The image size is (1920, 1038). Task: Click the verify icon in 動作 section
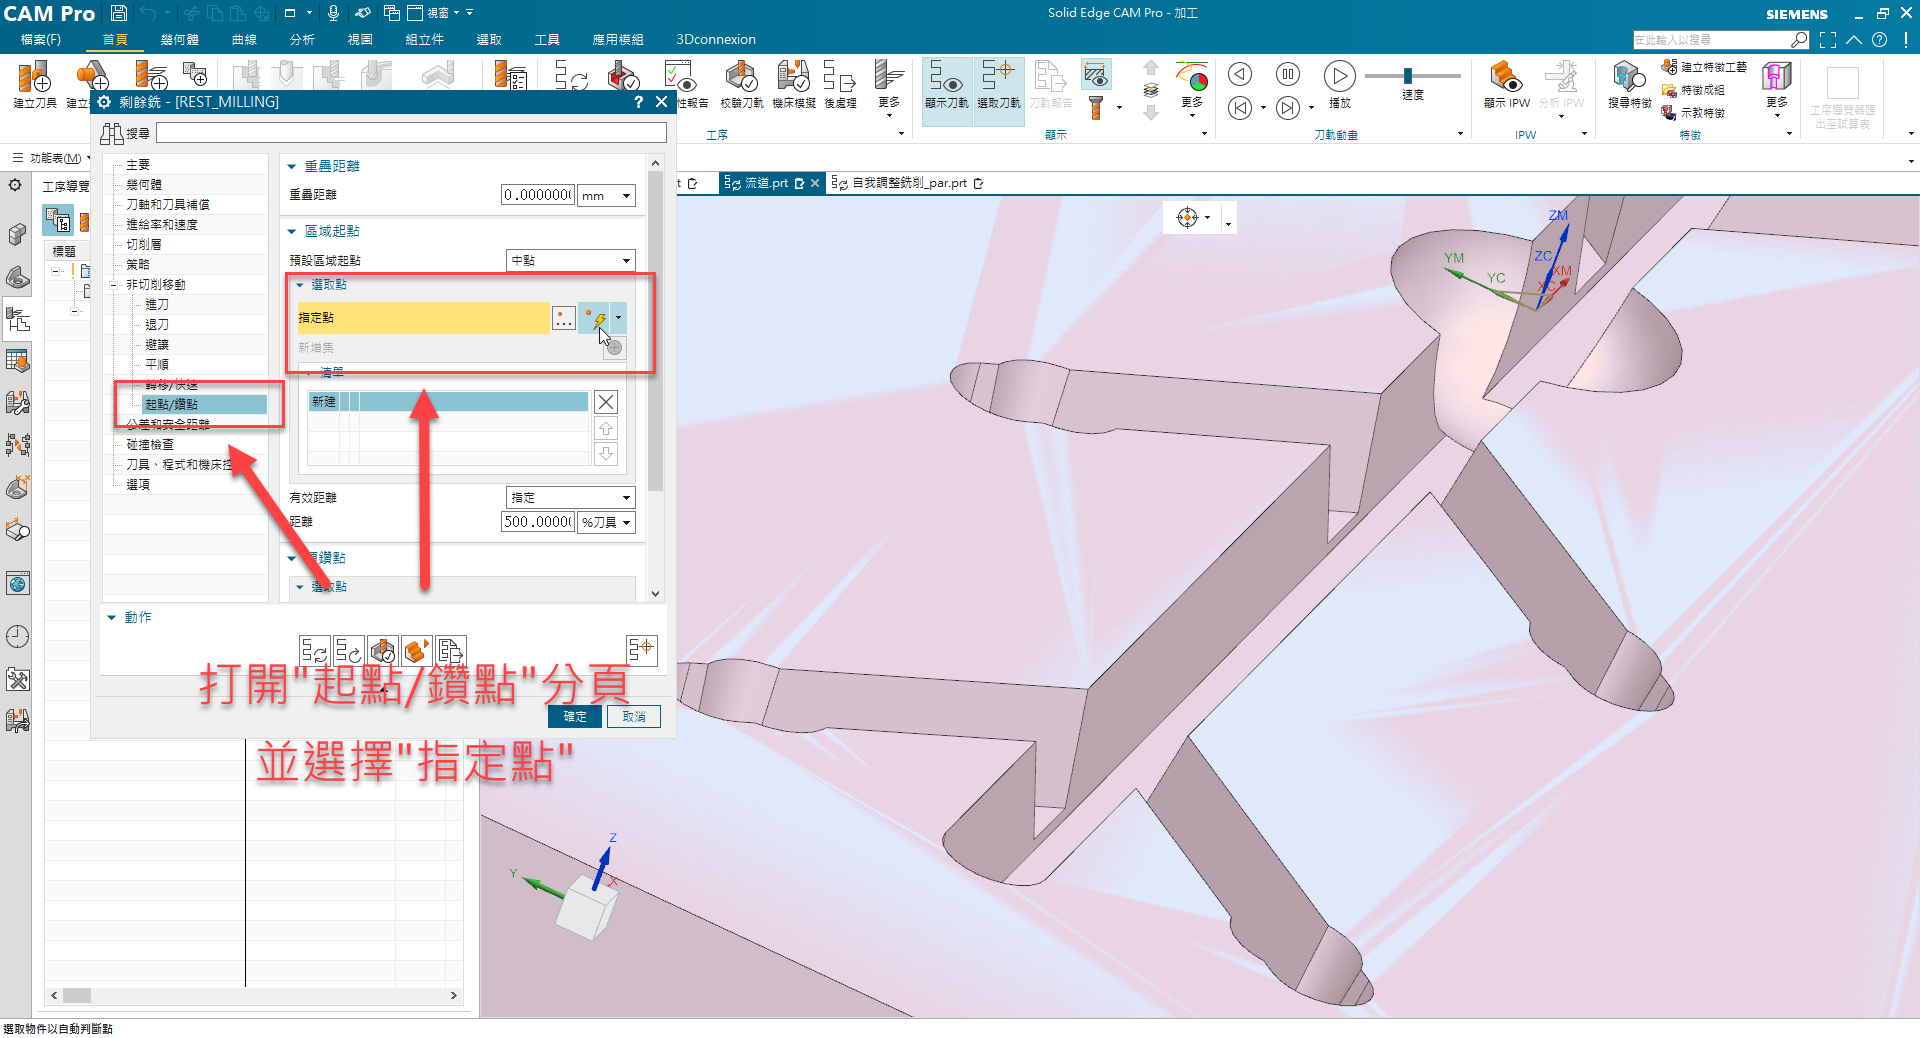pos(383,651)
